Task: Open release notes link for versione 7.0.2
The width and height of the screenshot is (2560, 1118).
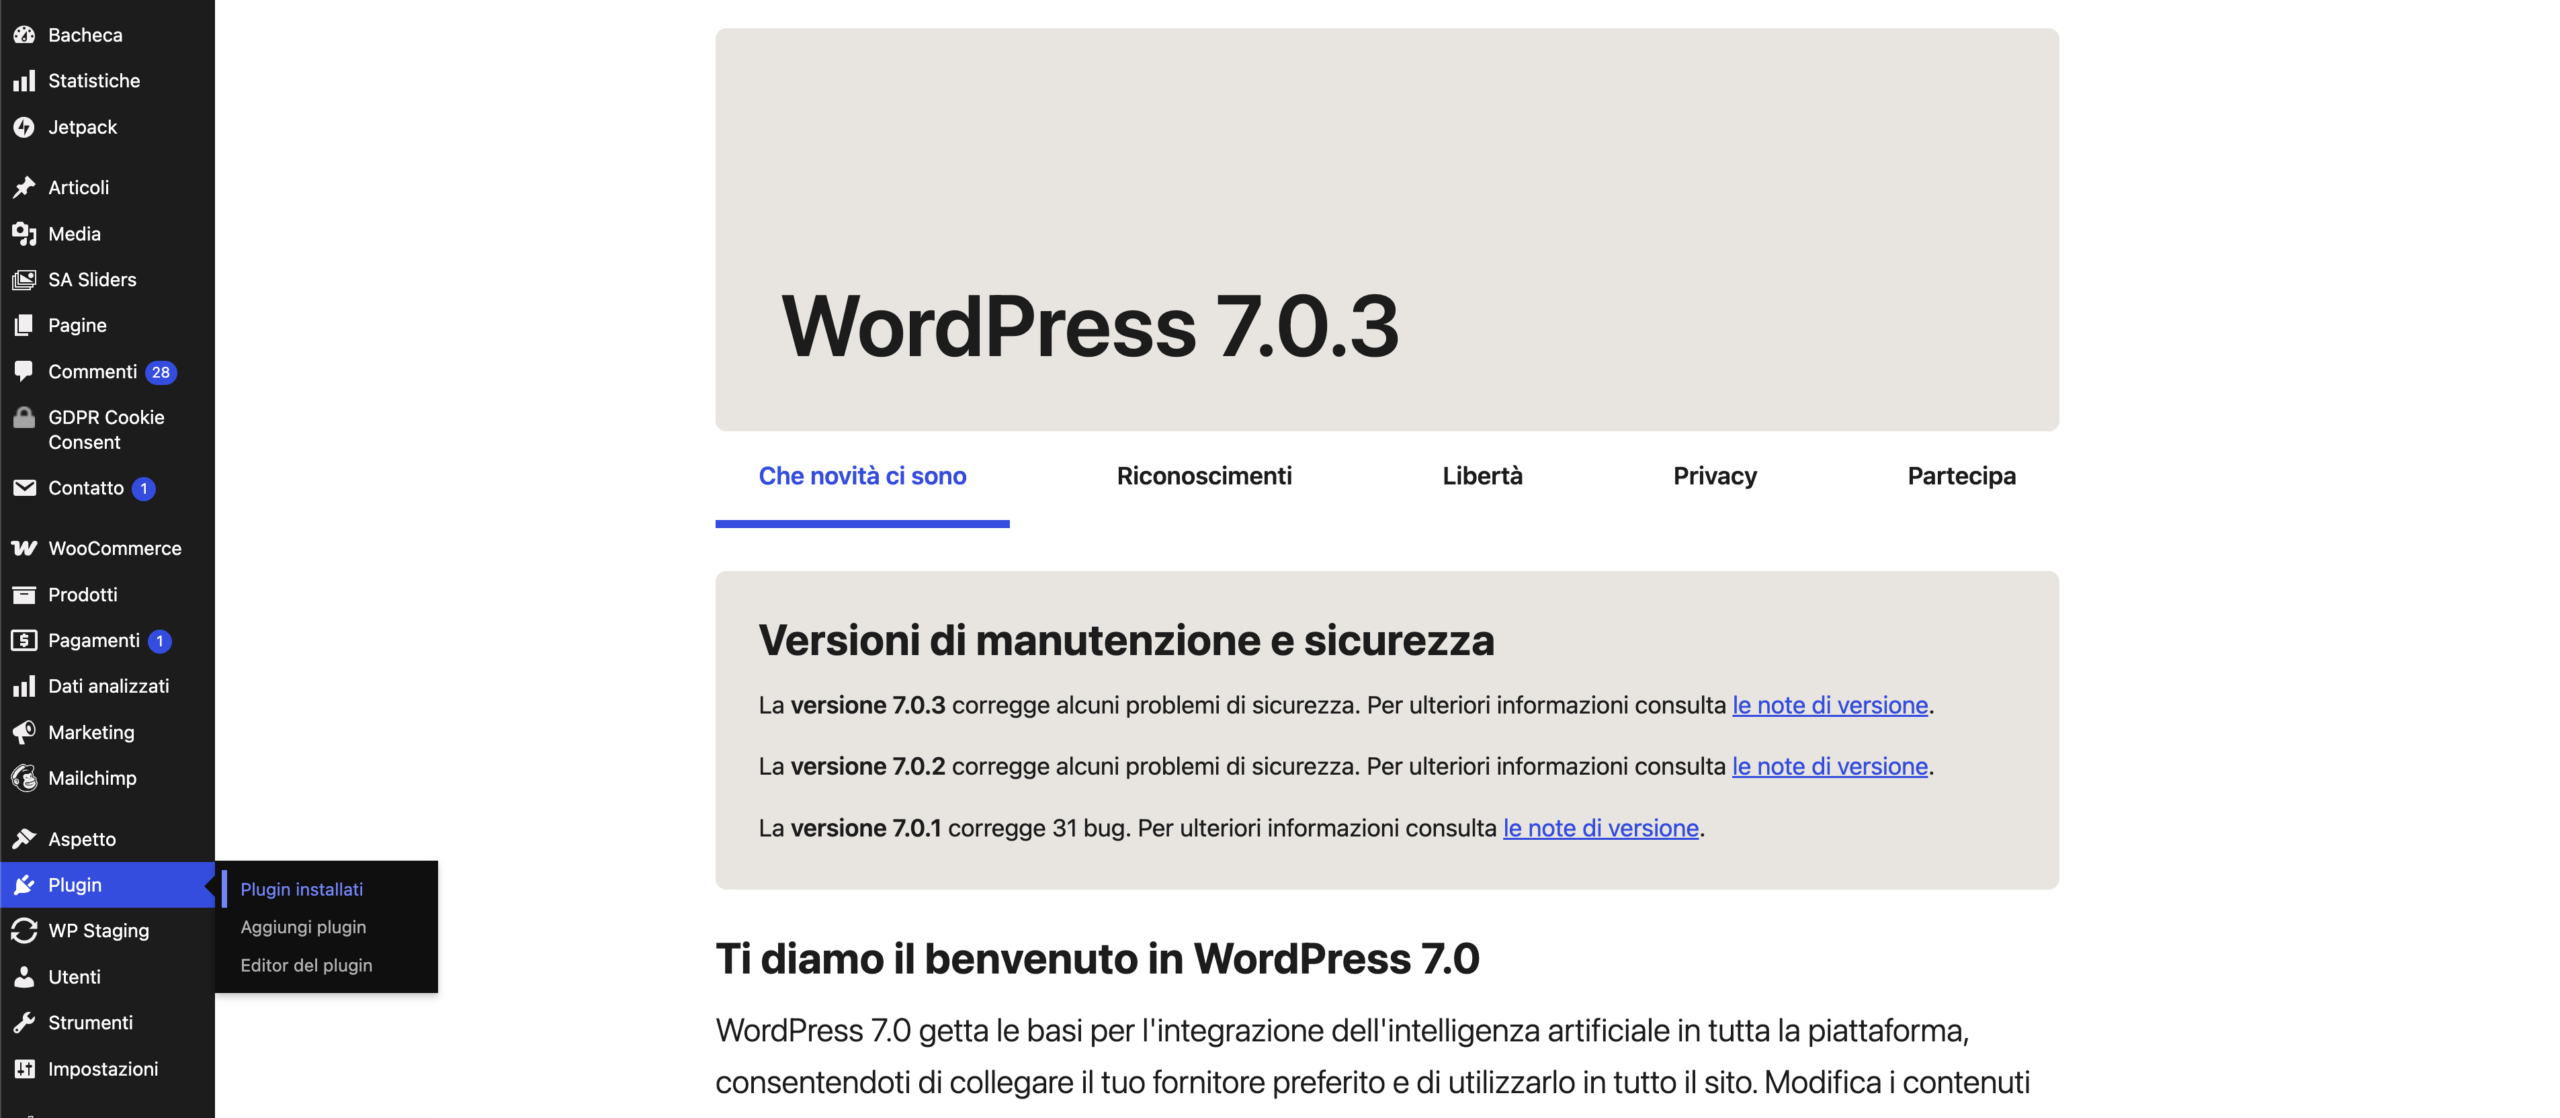Action: click(1830, 766)
